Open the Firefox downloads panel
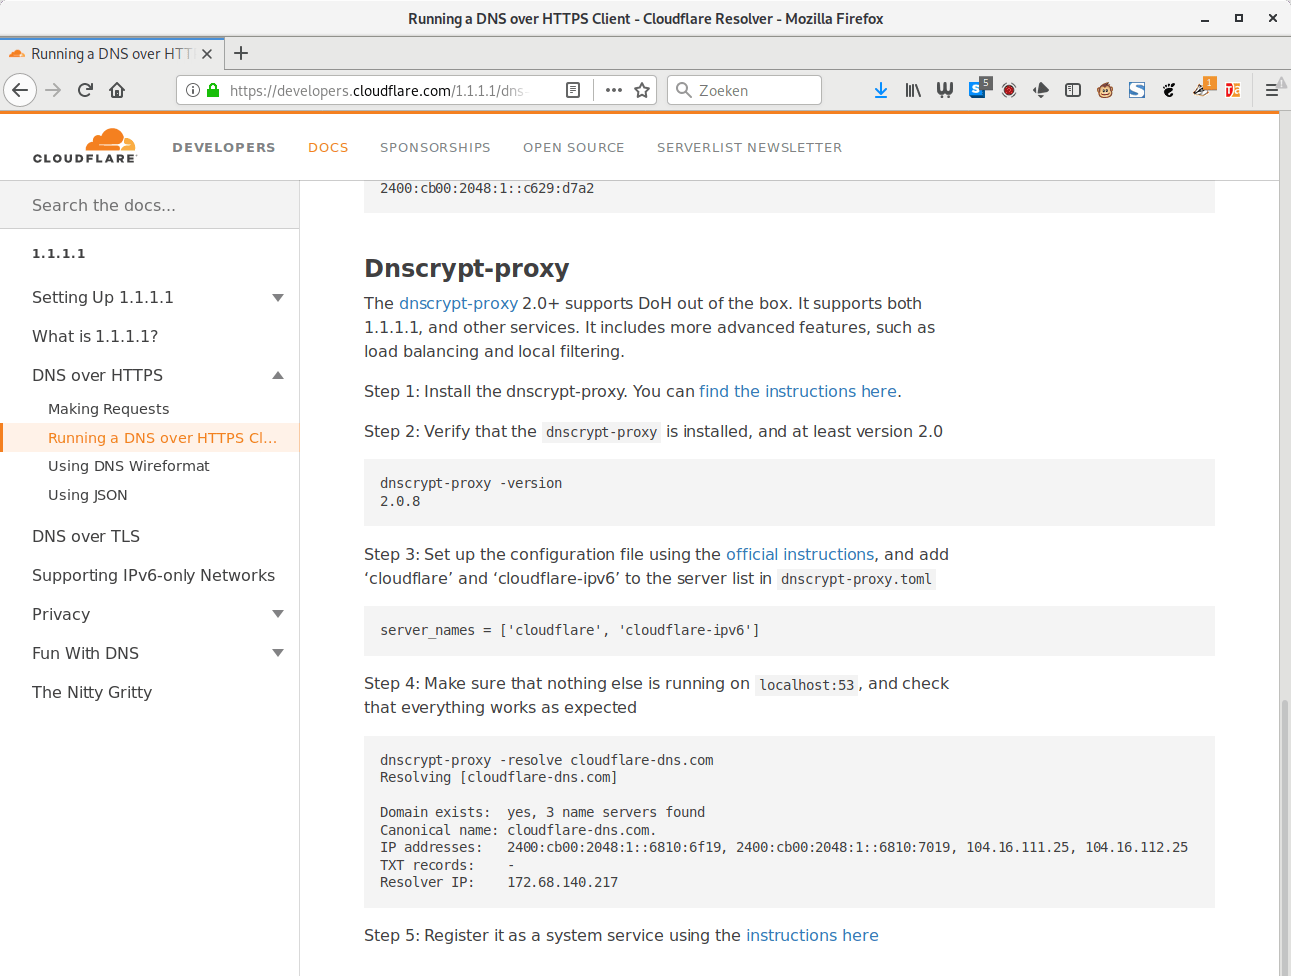1291x976 pixels. click(880, 90)
